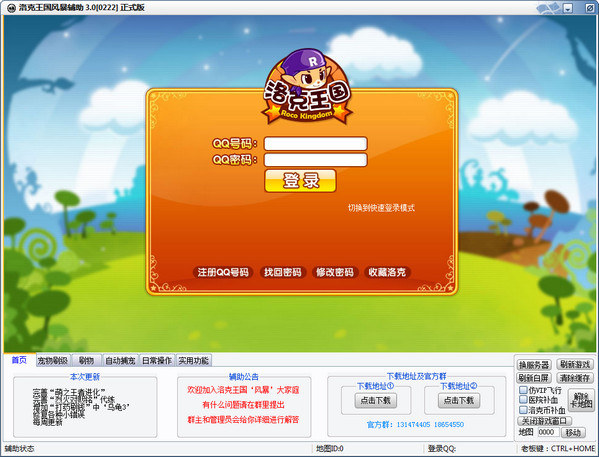Check the 洛克币补血 option
This screenshot has width=599, height=457.
[523, 410]
